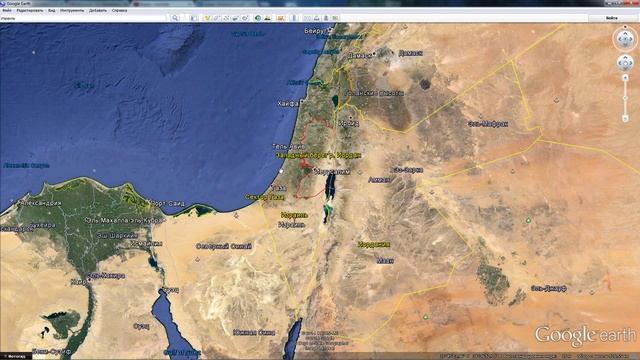Select the Add Polygon tool
Screen dimensions: 640x360
coord(216,18)
